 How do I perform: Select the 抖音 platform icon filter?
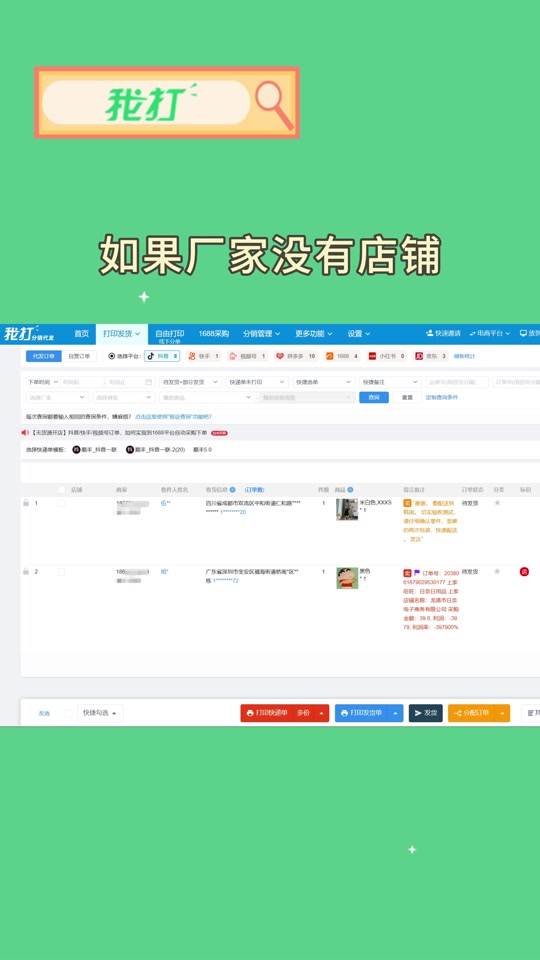tap(151, 356)
